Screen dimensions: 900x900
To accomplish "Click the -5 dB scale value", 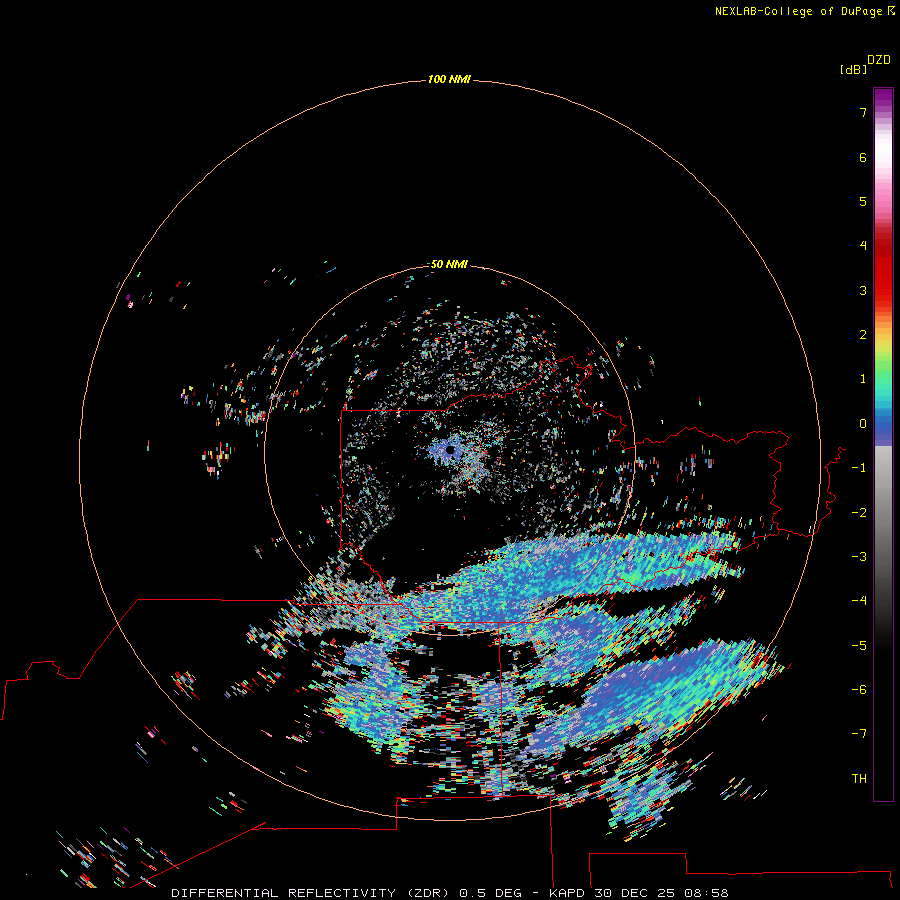I will coord(859,646).
